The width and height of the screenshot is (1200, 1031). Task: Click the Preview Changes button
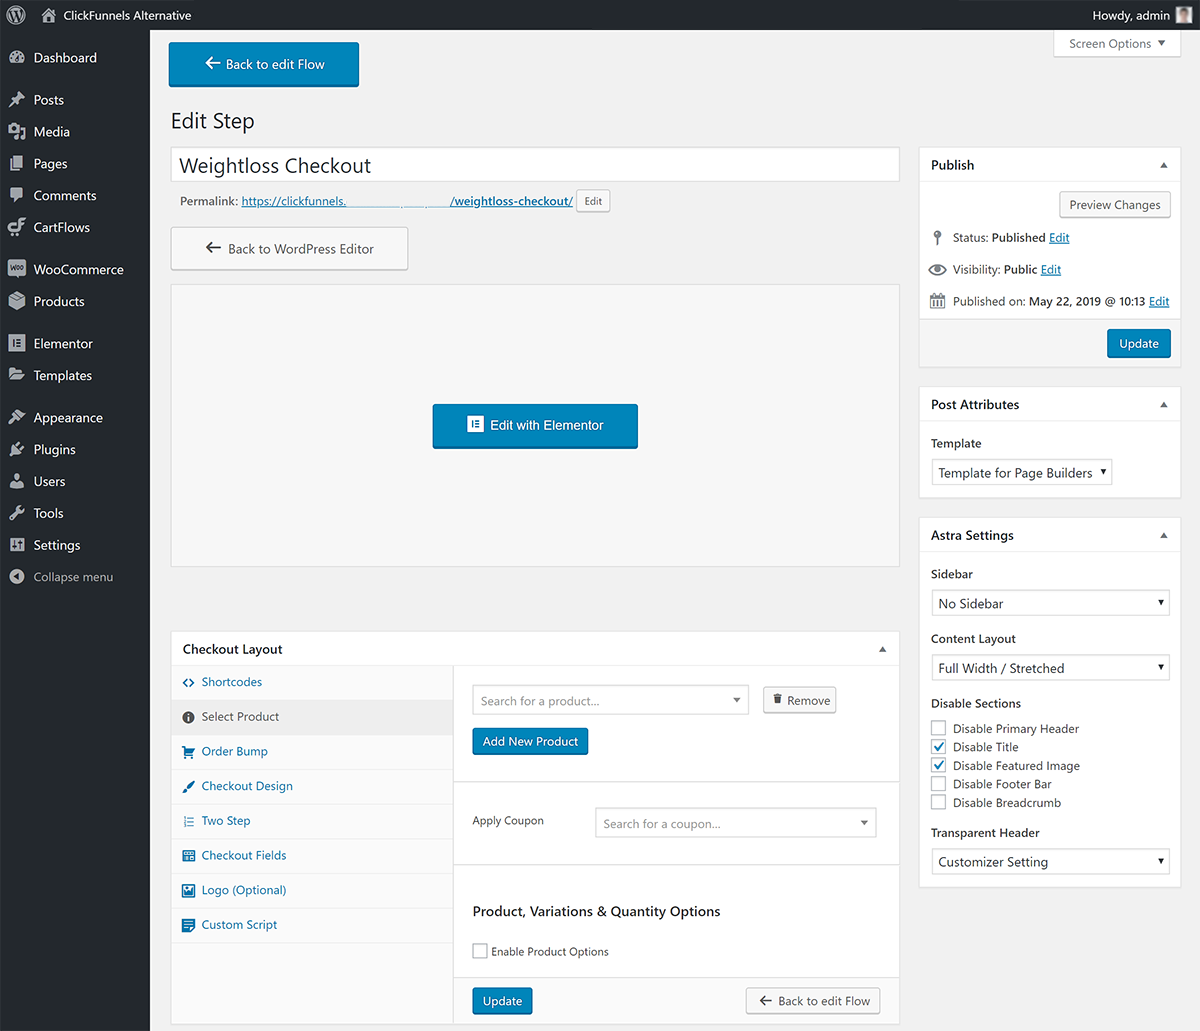[x=1114, y=205]
